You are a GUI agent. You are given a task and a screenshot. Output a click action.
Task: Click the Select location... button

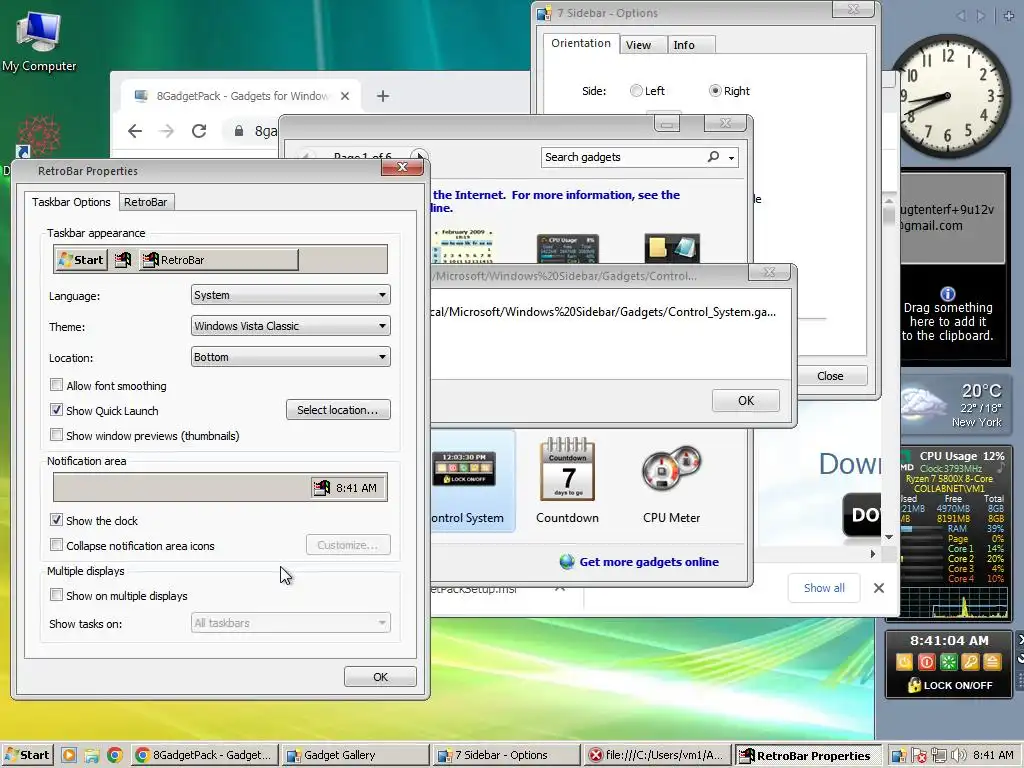(x=338, y=410)
